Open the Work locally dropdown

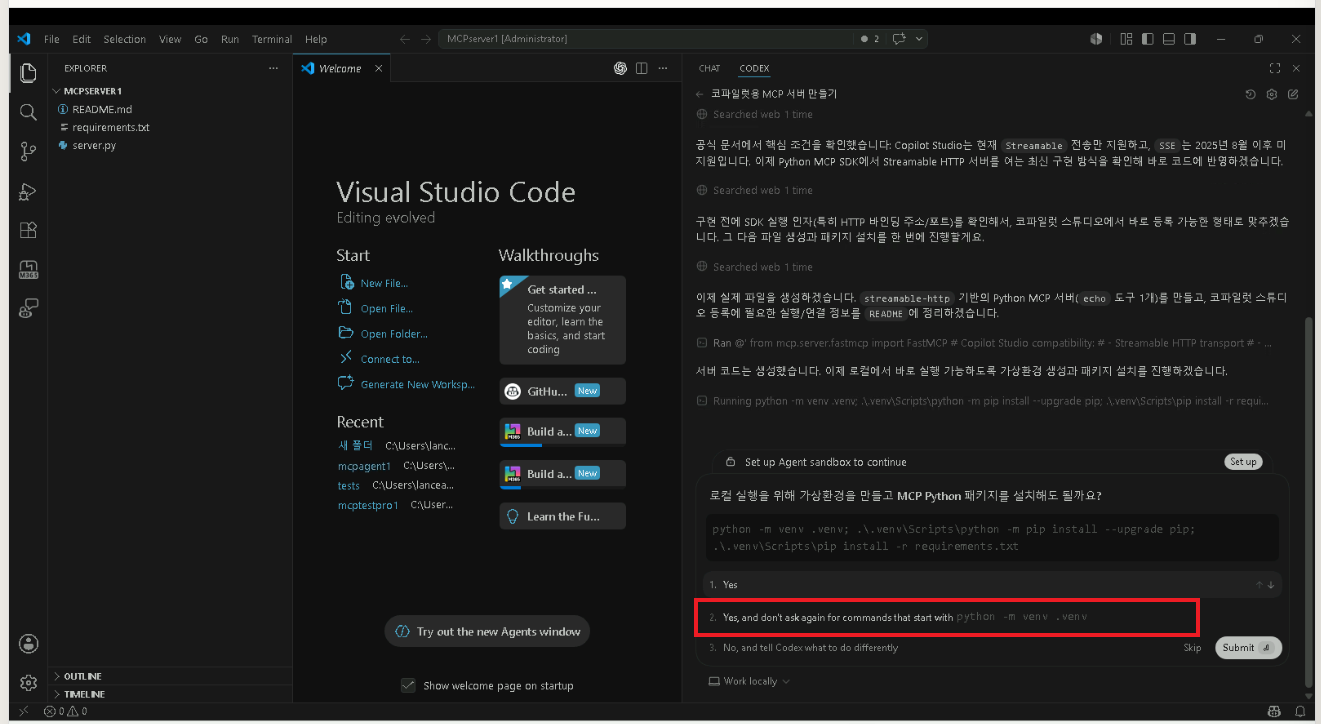749,681
